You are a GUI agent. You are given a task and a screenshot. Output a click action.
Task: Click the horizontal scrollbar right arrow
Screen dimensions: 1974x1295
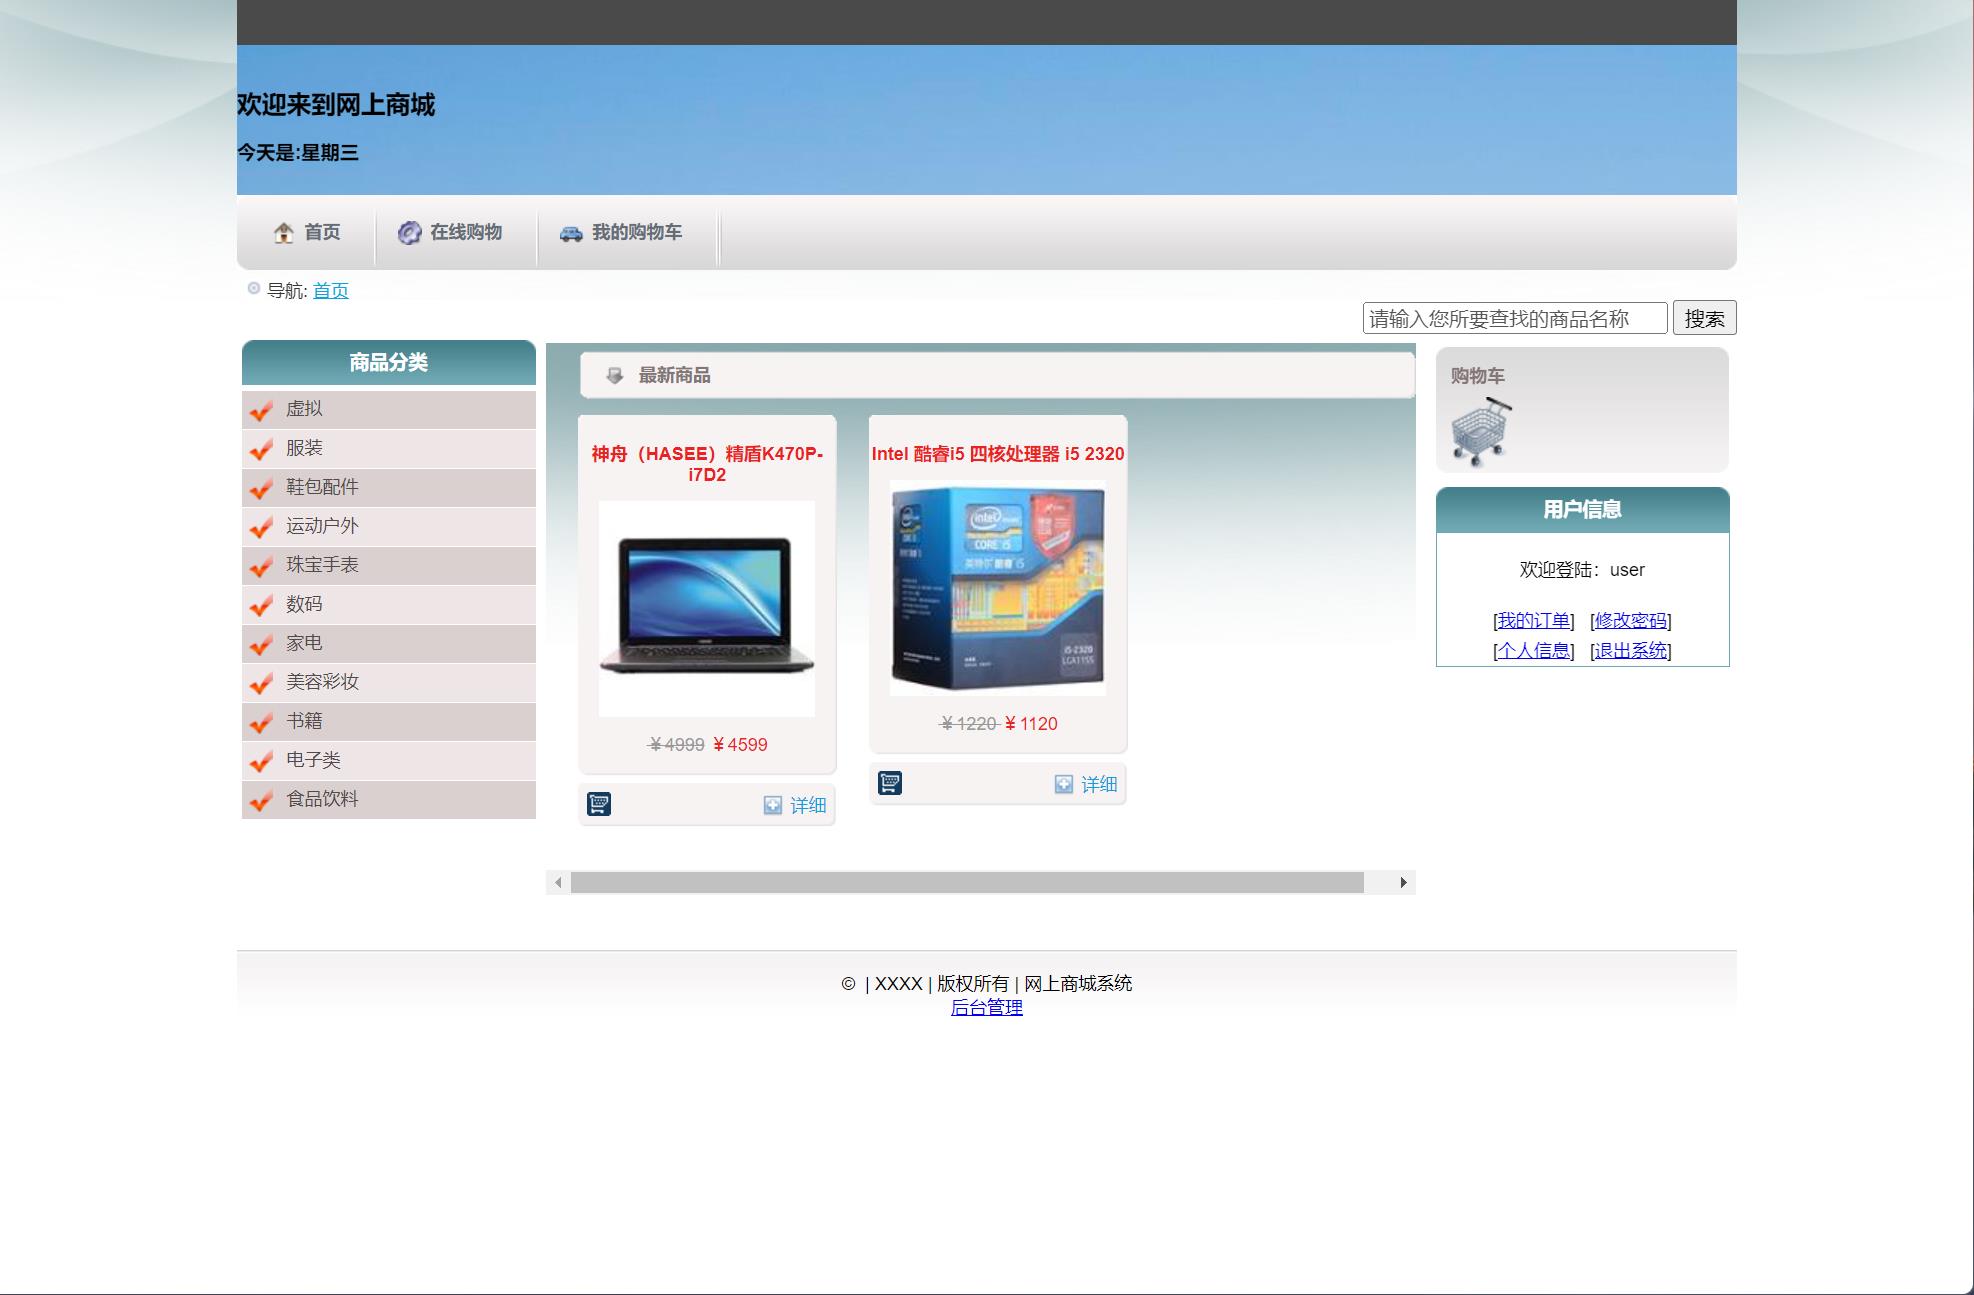click(x=1404, y=882)
